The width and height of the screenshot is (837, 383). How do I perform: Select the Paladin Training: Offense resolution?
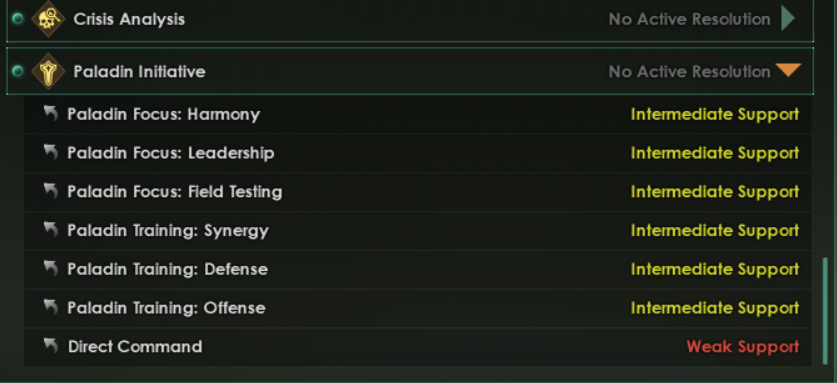click(x=417, y=308)
